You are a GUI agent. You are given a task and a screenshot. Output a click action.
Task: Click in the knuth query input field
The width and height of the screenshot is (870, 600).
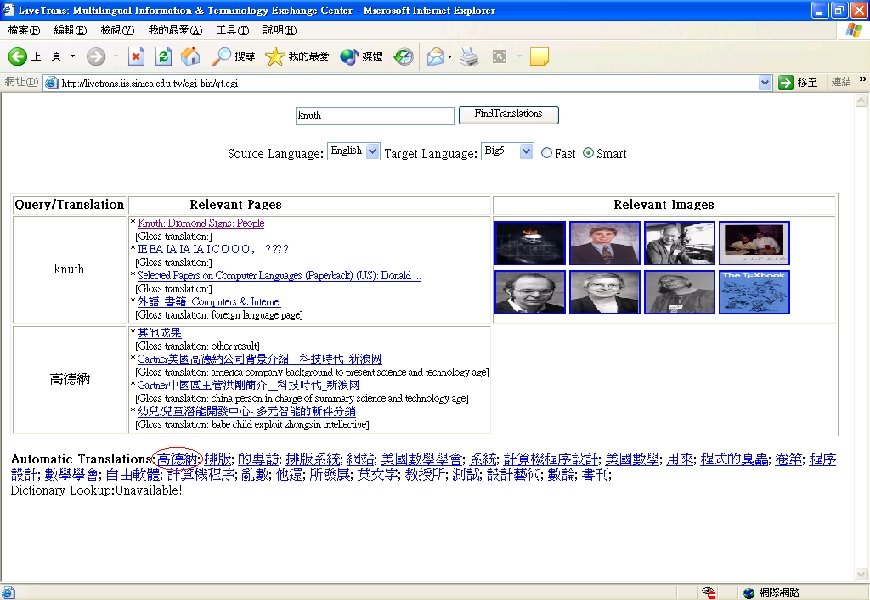point(375,115)
